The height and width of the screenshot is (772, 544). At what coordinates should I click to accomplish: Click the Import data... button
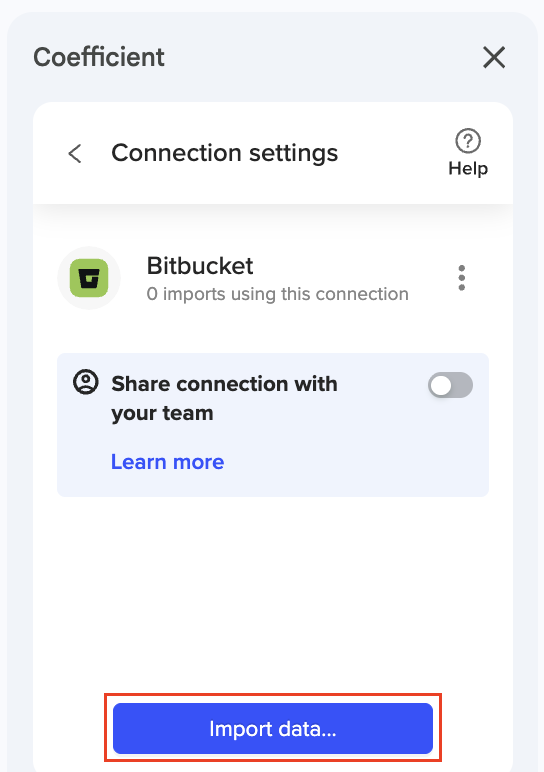point(273,728)
